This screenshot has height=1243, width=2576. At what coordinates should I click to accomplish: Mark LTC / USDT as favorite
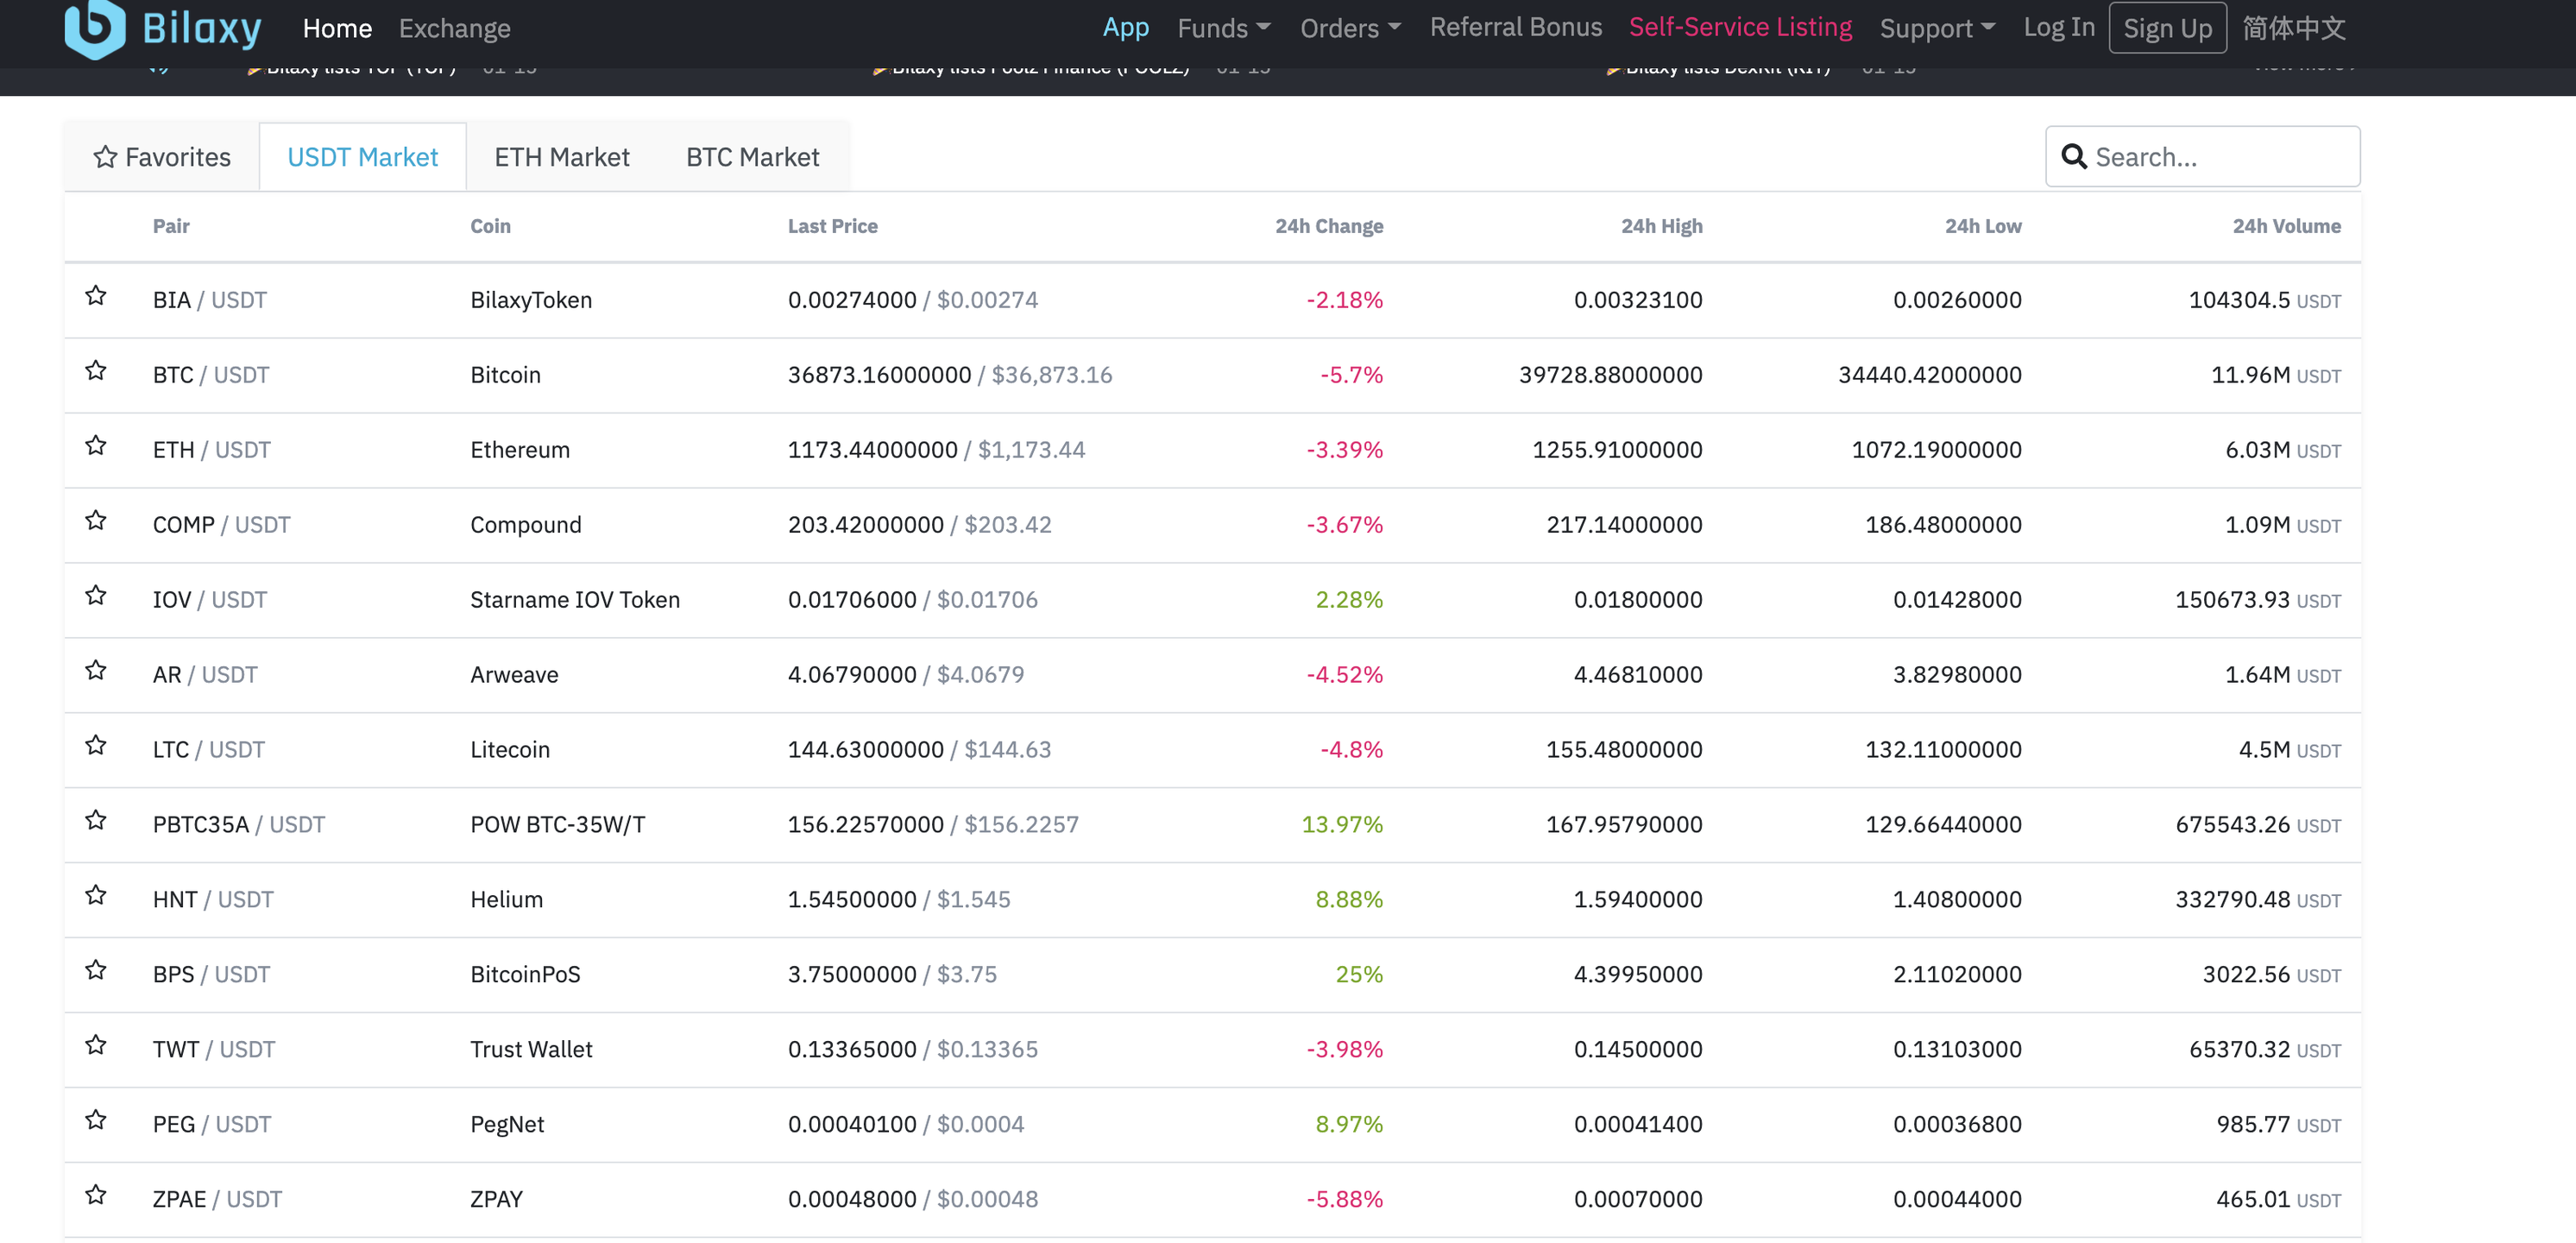96,746
